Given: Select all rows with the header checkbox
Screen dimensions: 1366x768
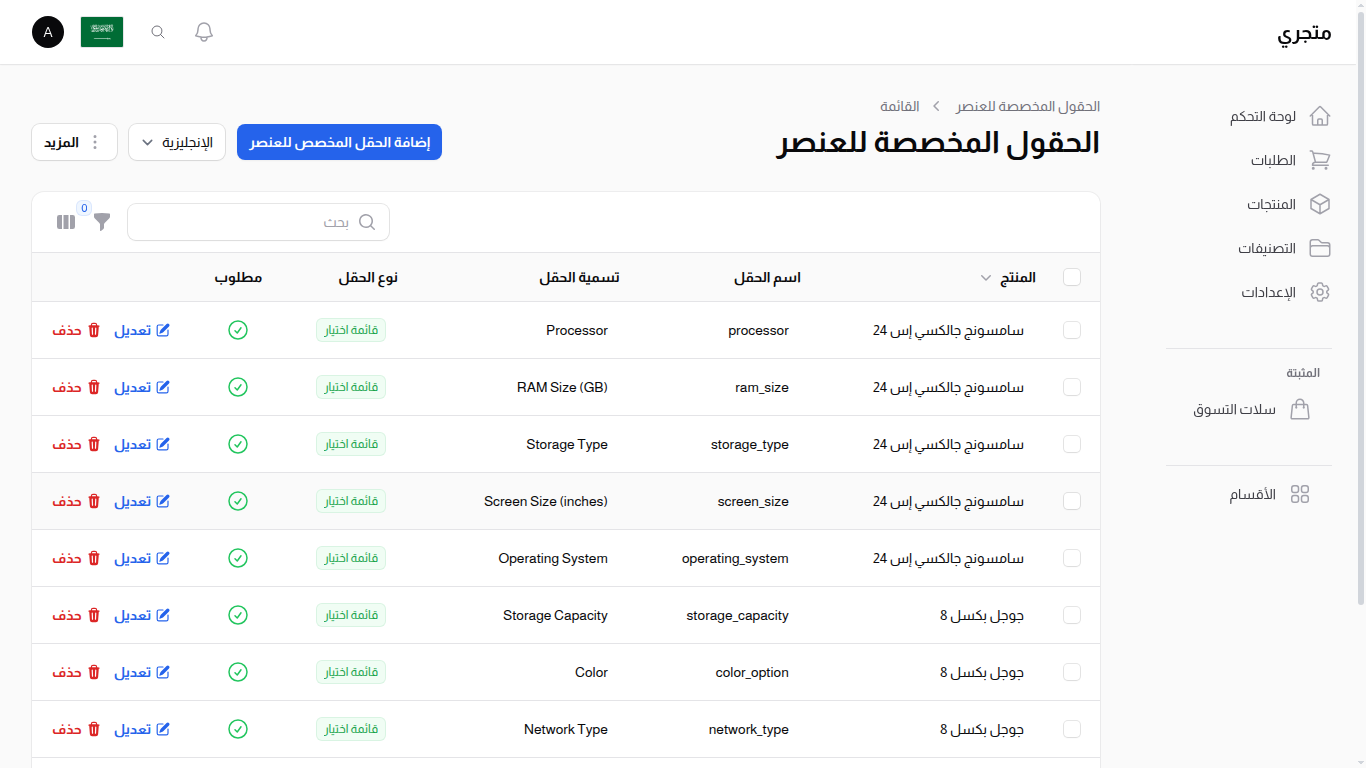Looking at the screenshot, I should point(1071,277).
